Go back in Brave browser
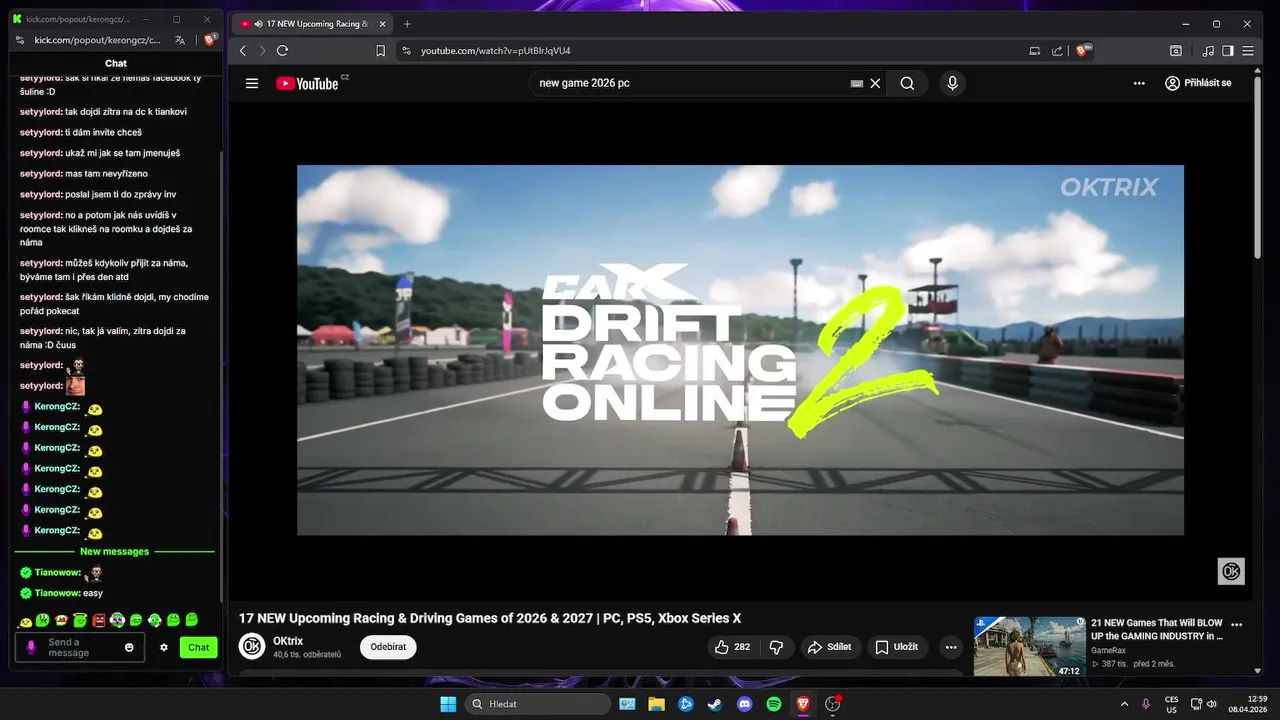The image size is (1280, 720). click(243, 51)
